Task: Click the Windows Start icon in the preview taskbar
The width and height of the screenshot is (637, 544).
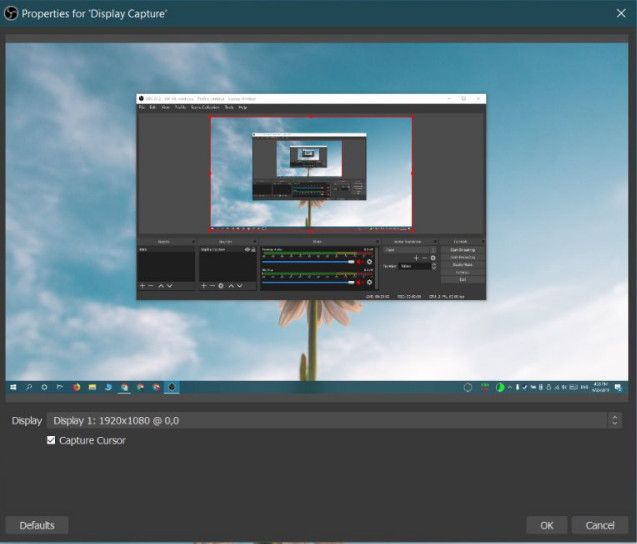Action: tap(13, 387)
